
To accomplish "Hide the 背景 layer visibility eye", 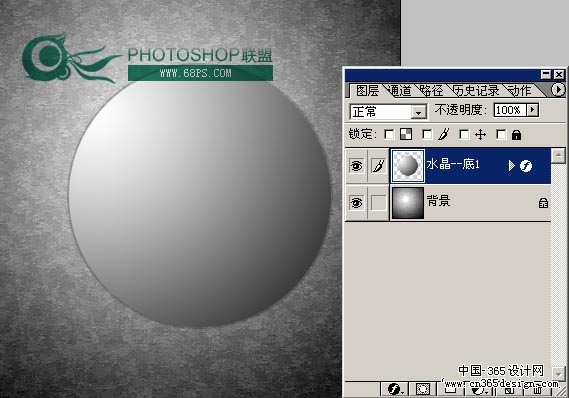I will coord(356,202).
